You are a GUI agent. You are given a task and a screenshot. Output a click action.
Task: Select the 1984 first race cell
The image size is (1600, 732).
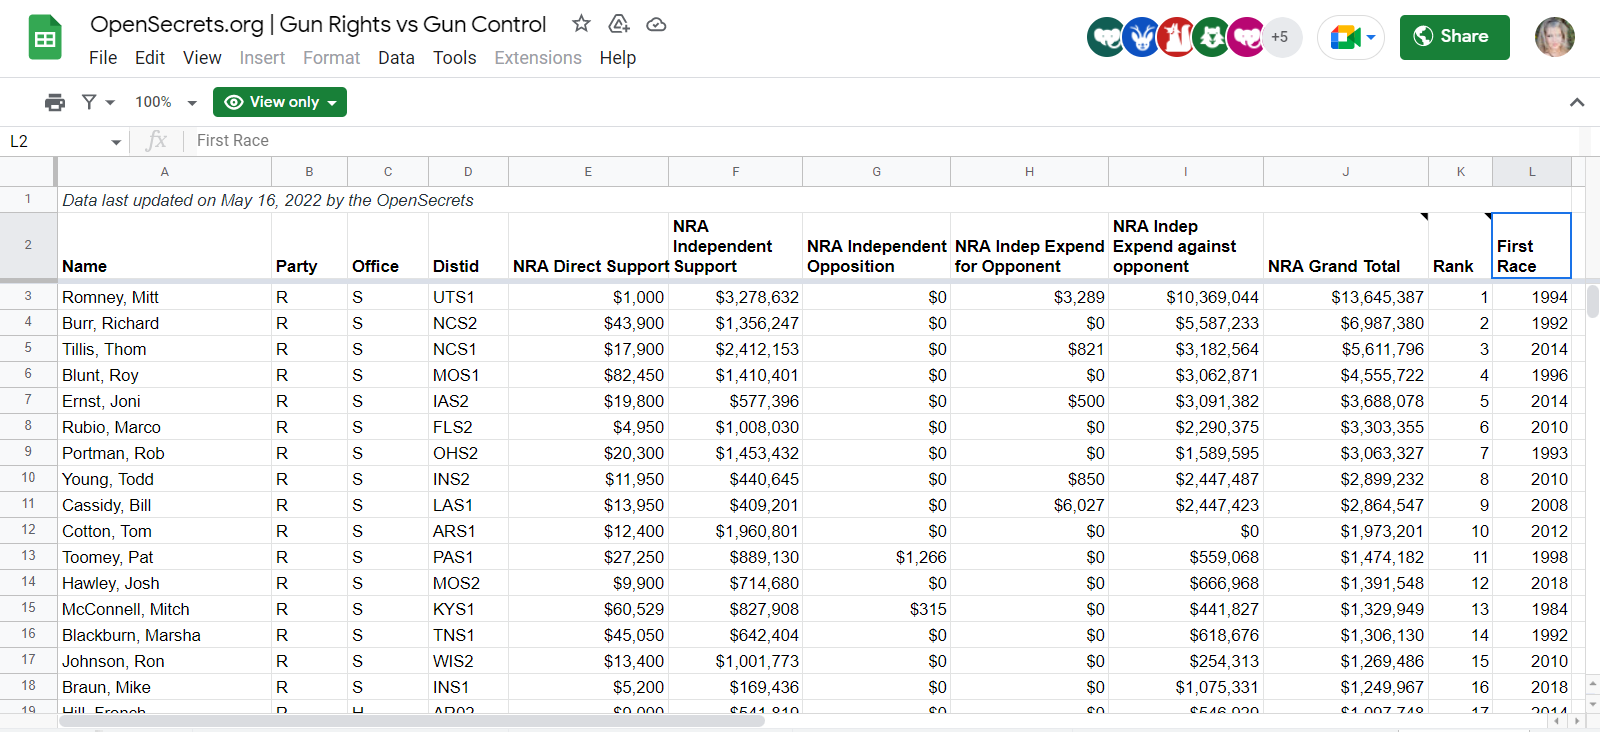1532,609
